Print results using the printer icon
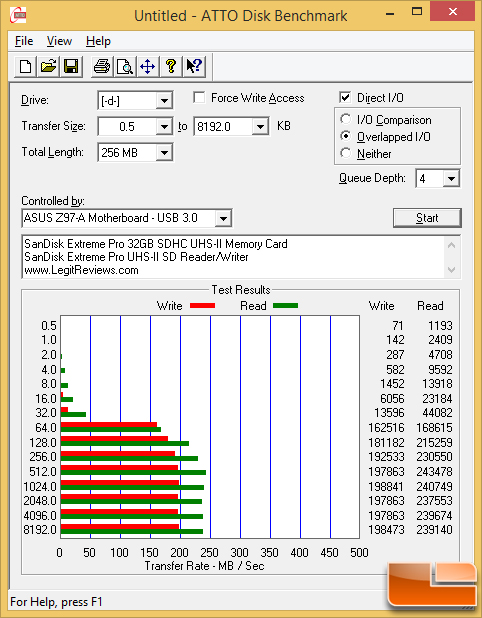The height and width of the screenshot is (618, 482). 102,66
